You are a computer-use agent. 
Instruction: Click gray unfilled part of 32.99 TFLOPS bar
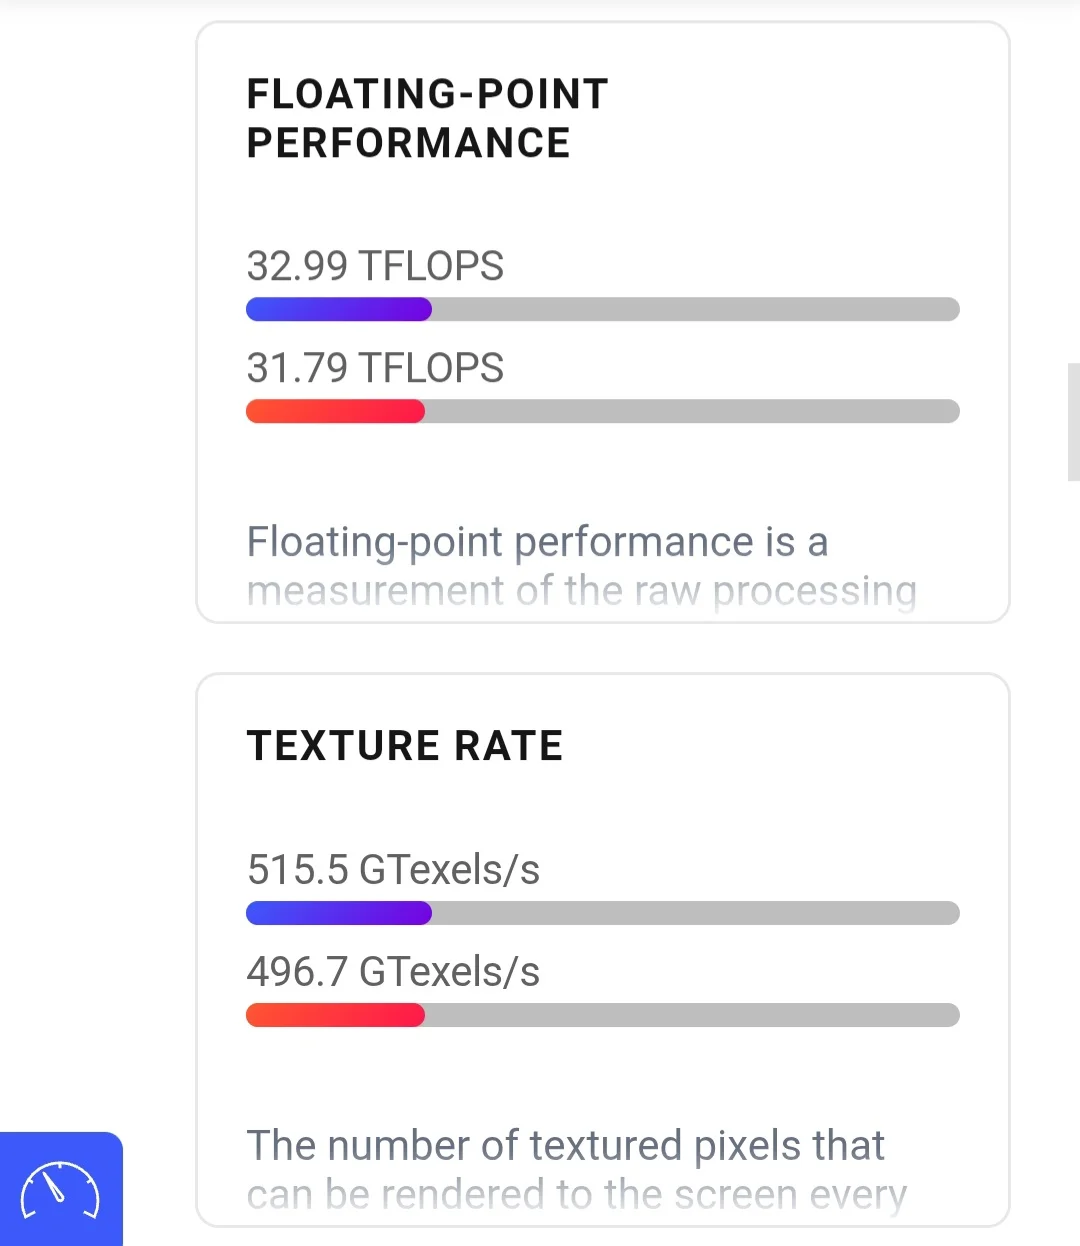click(x=695, y=309)
